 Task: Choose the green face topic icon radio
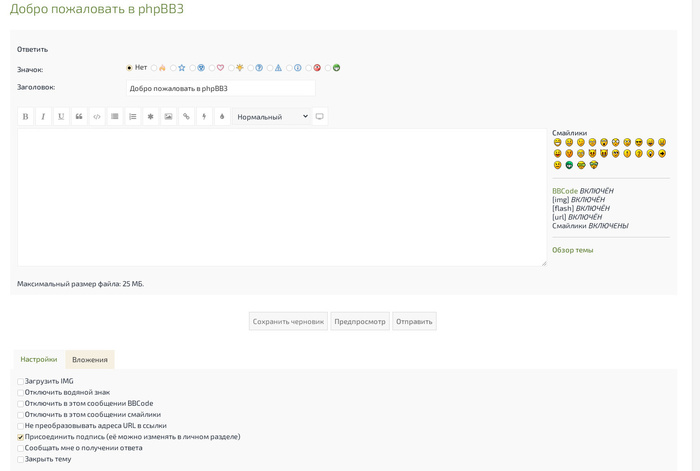(328, 68)
